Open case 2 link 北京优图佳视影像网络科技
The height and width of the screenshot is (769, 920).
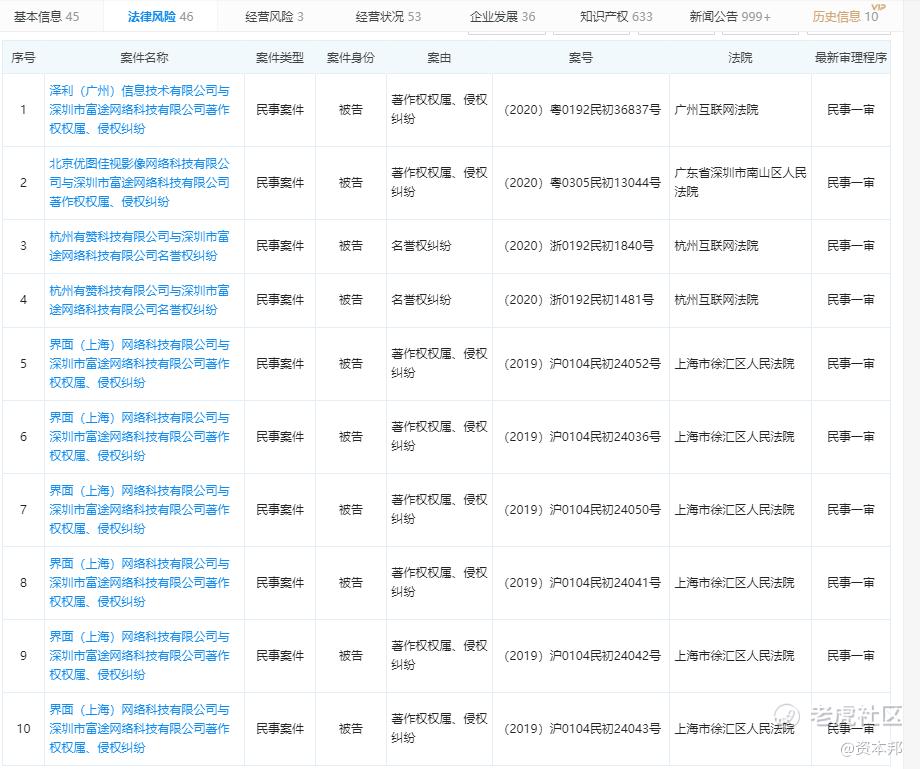point(139,182)
